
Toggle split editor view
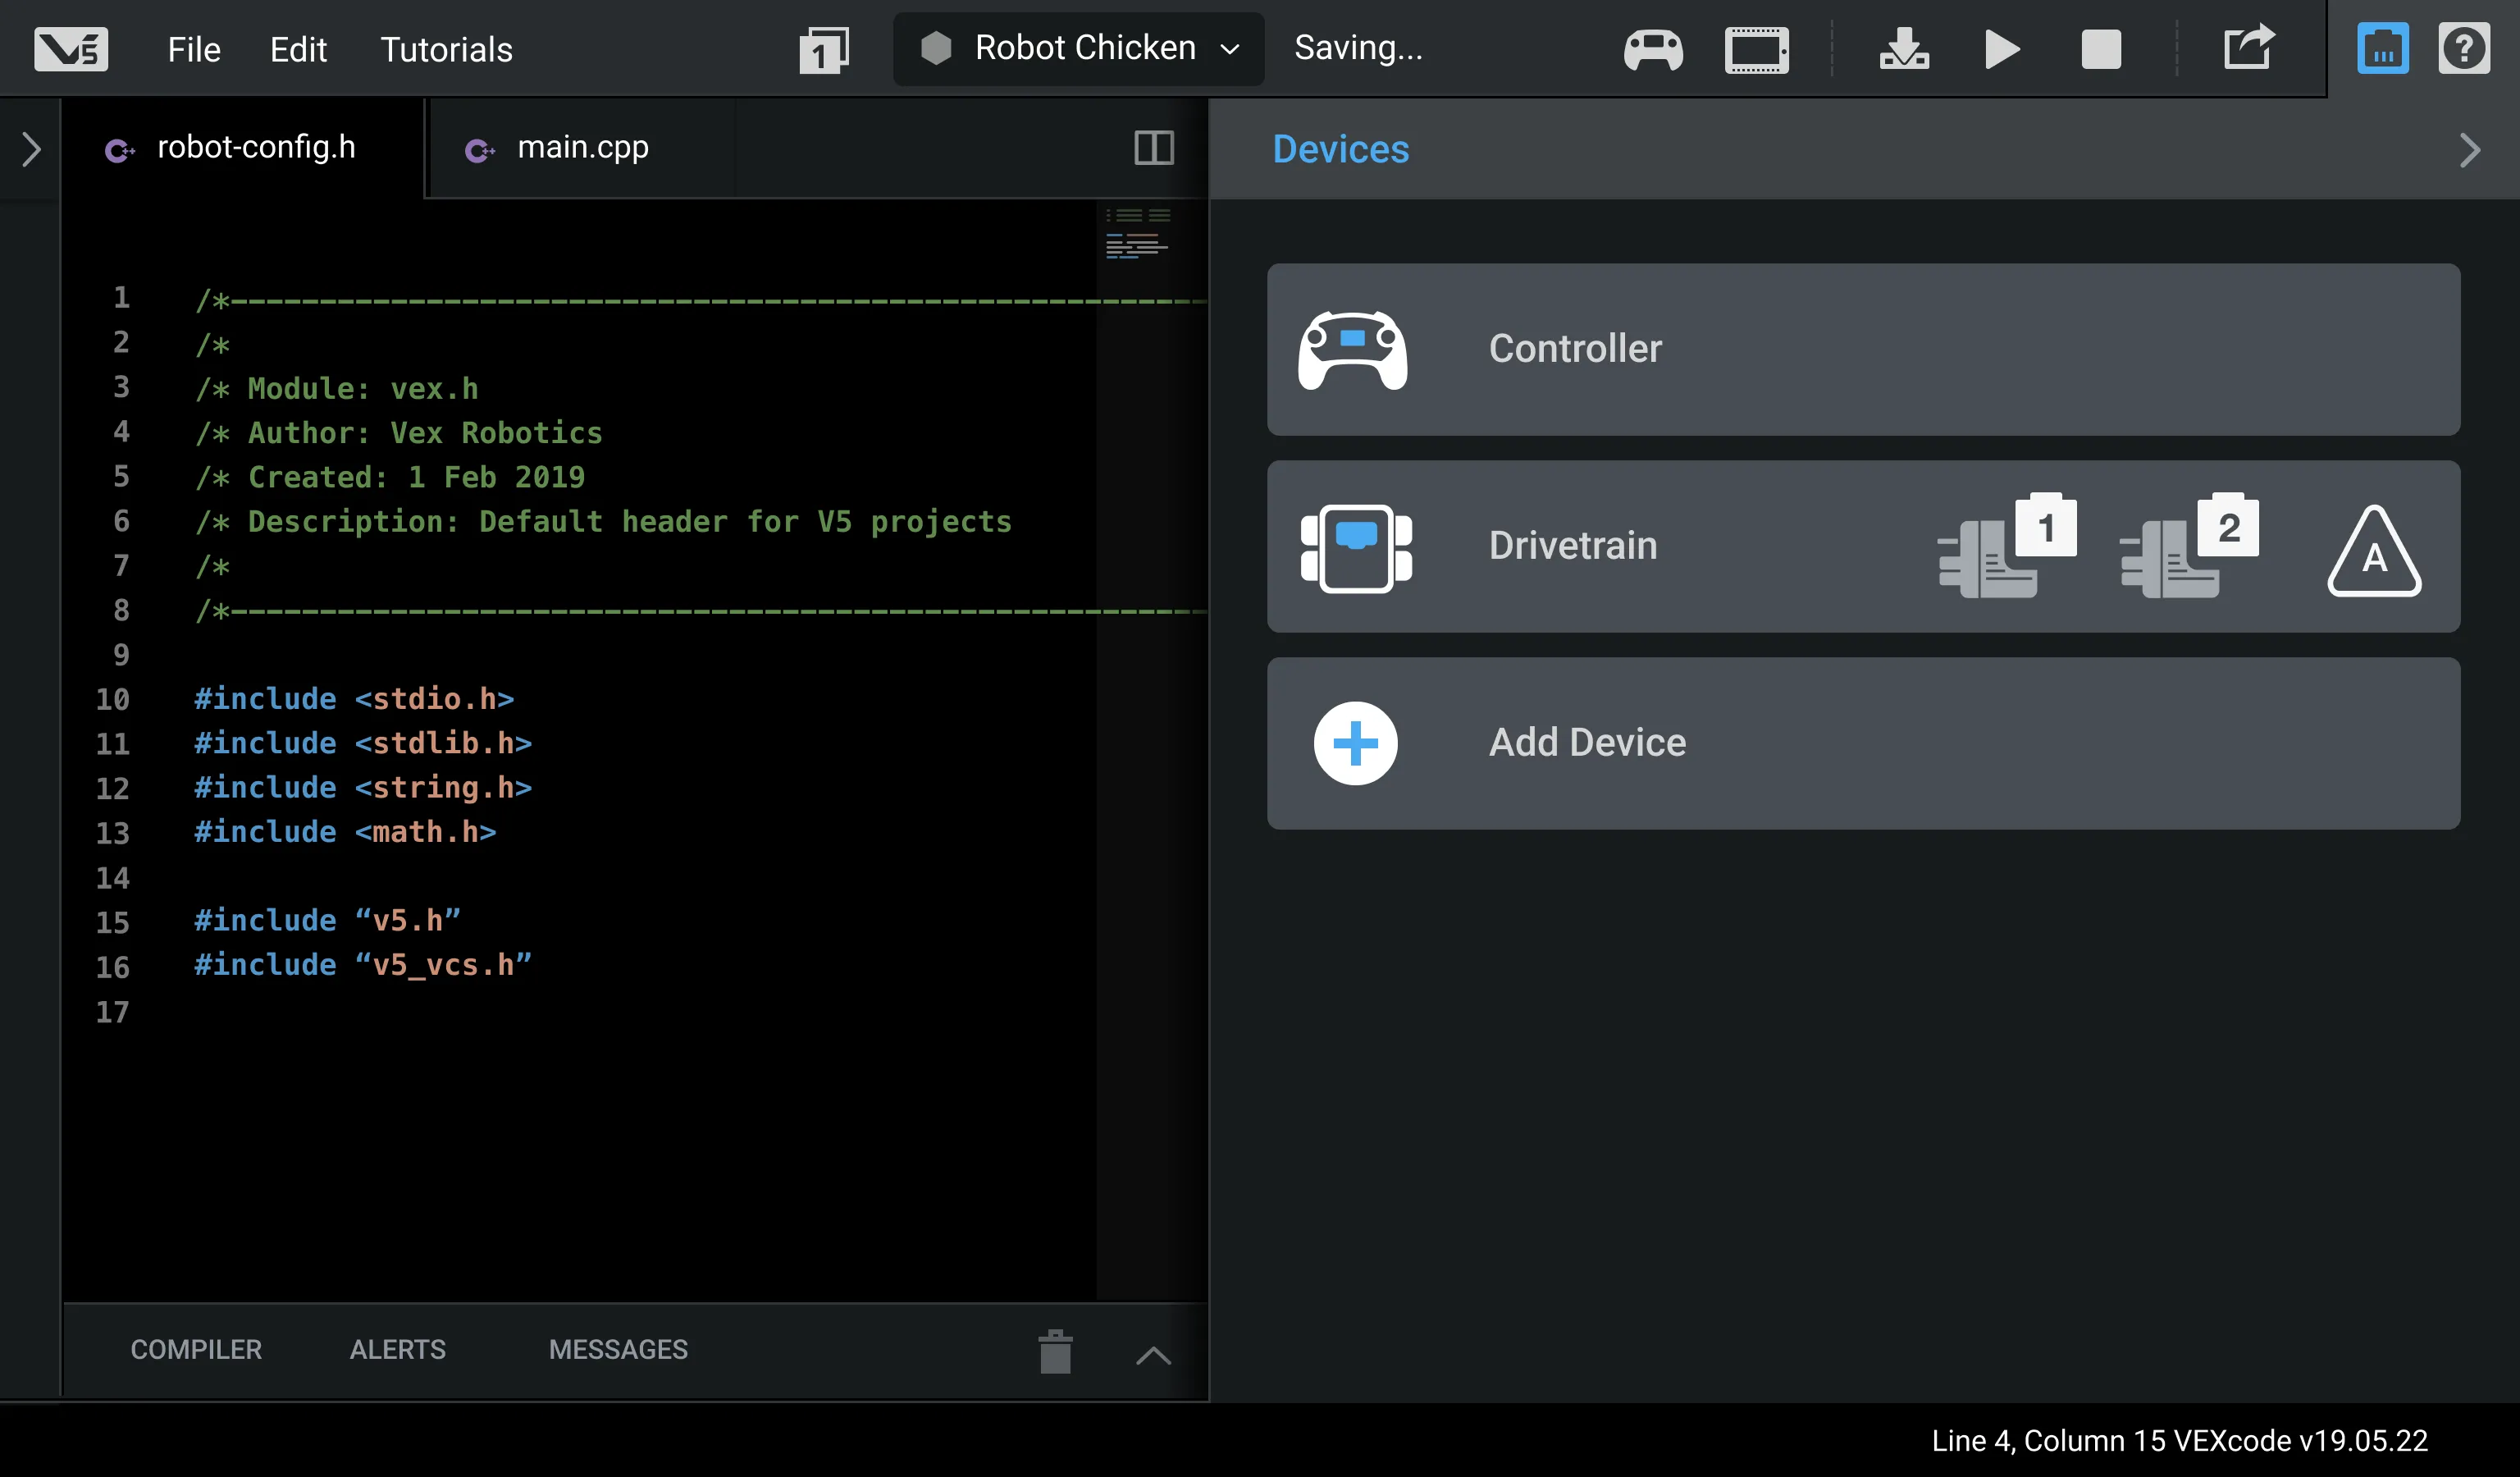pyautogui.click(x=1153, y=148)
